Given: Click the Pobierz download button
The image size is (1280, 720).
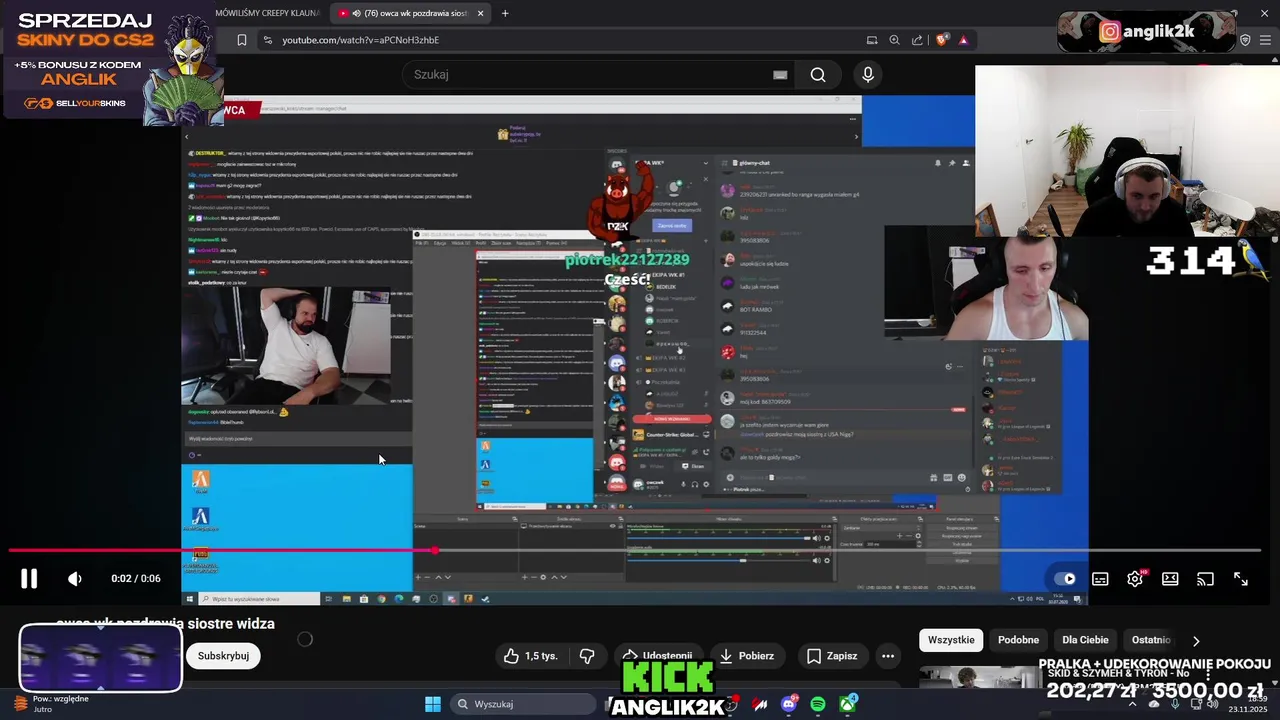Looking at the screenshot, I should coord(746,656).
